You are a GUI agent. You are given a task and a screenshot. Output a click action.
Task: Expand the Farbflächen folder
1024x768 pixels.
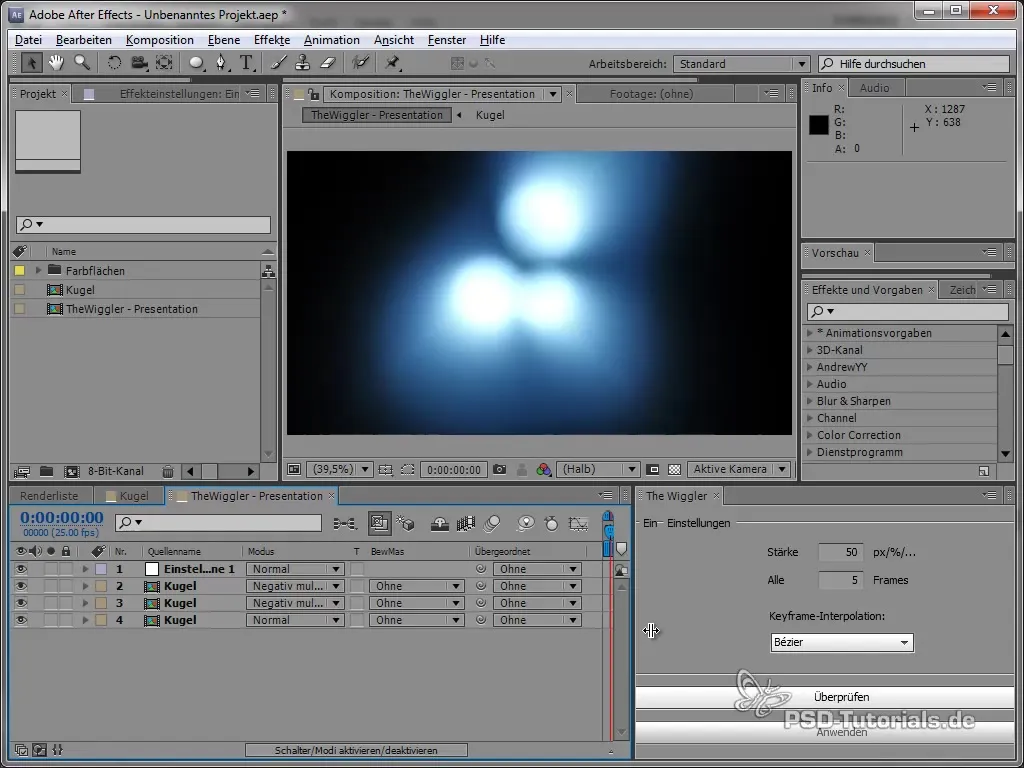pyautogui.click(x=39, y=270)
